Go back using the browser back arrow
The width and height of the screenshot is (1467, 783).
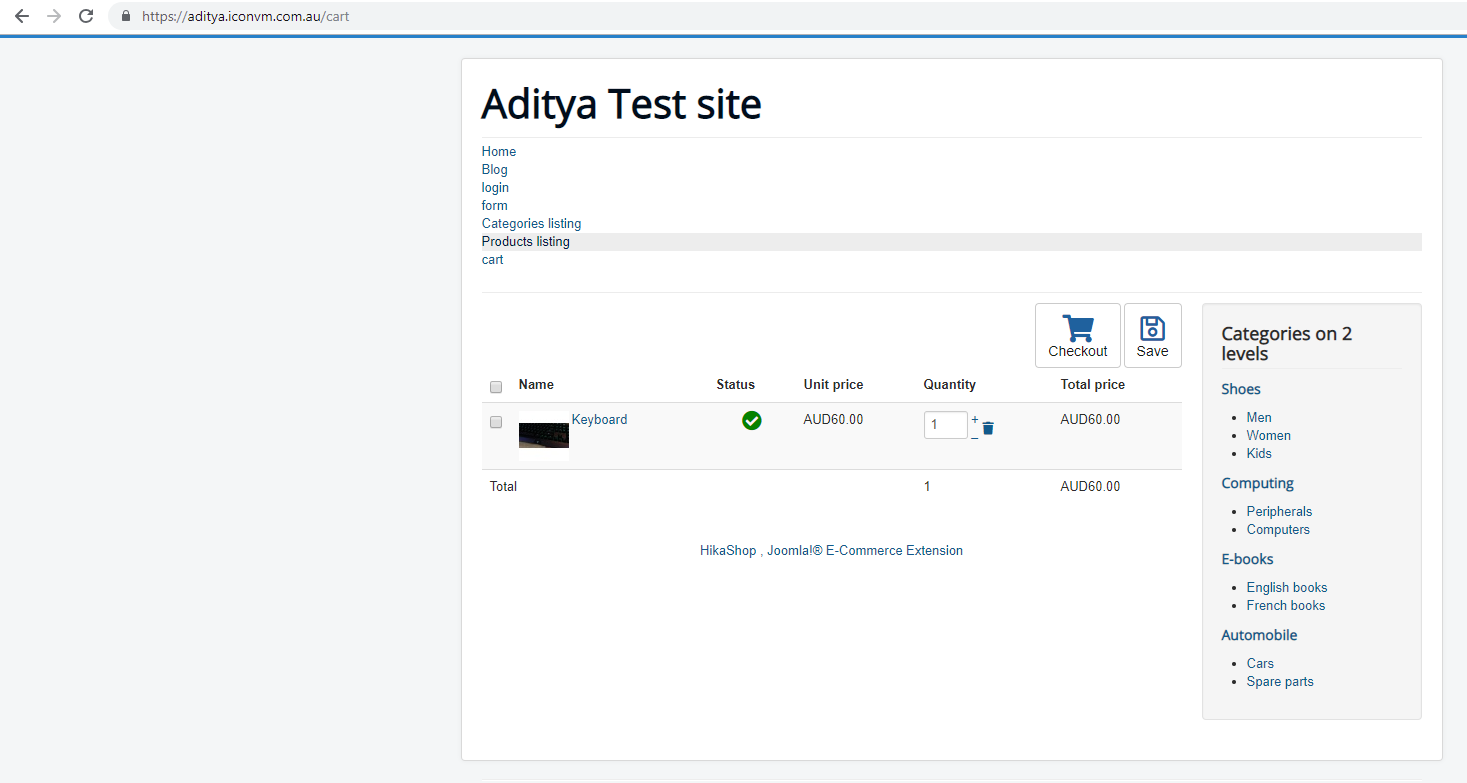(22, 16)
